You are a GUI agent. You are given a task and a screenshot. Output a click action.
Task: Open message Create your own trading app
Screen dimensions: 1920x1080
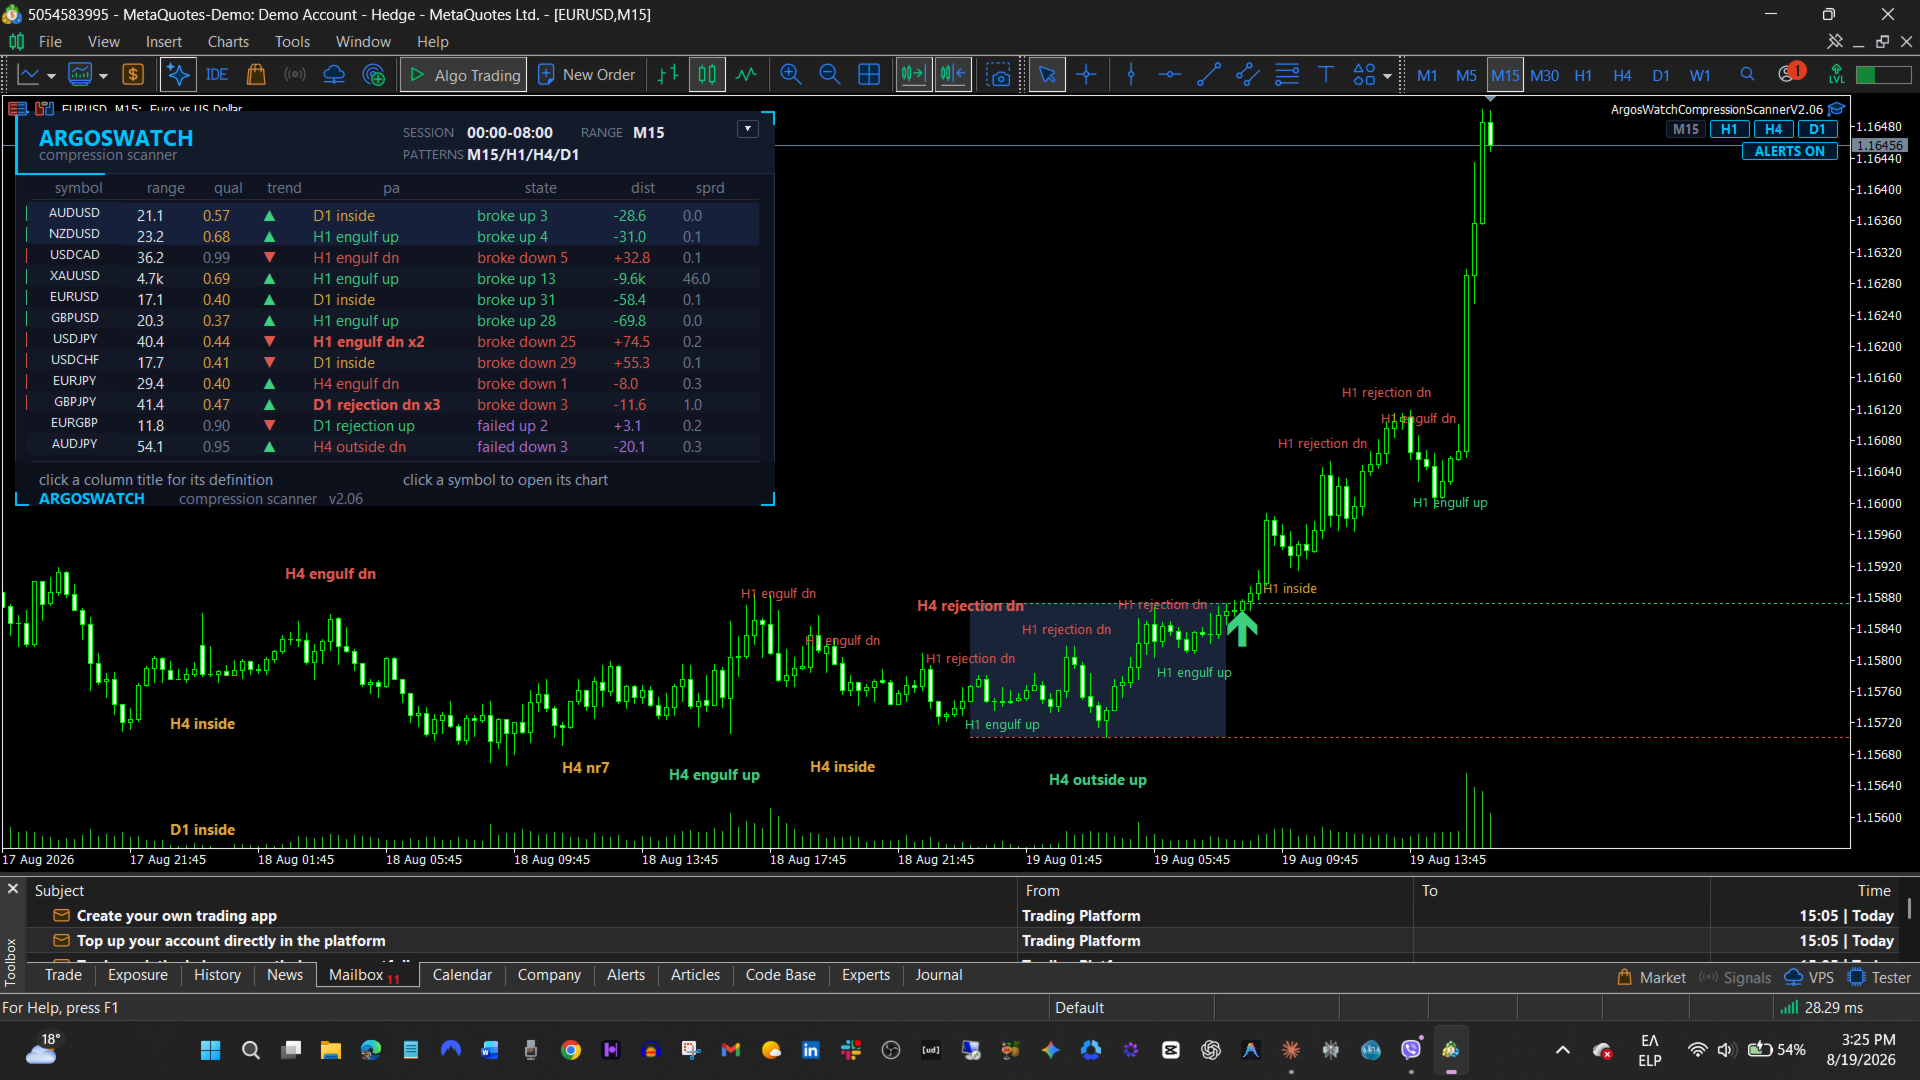coord(176,916)
